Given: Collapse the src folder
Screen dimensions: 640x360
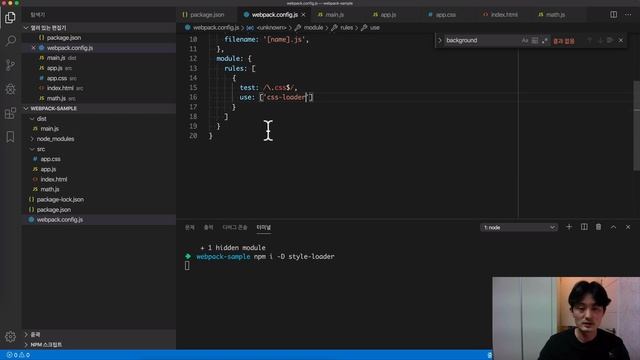Looking at the screenshot, I should 32,149.
